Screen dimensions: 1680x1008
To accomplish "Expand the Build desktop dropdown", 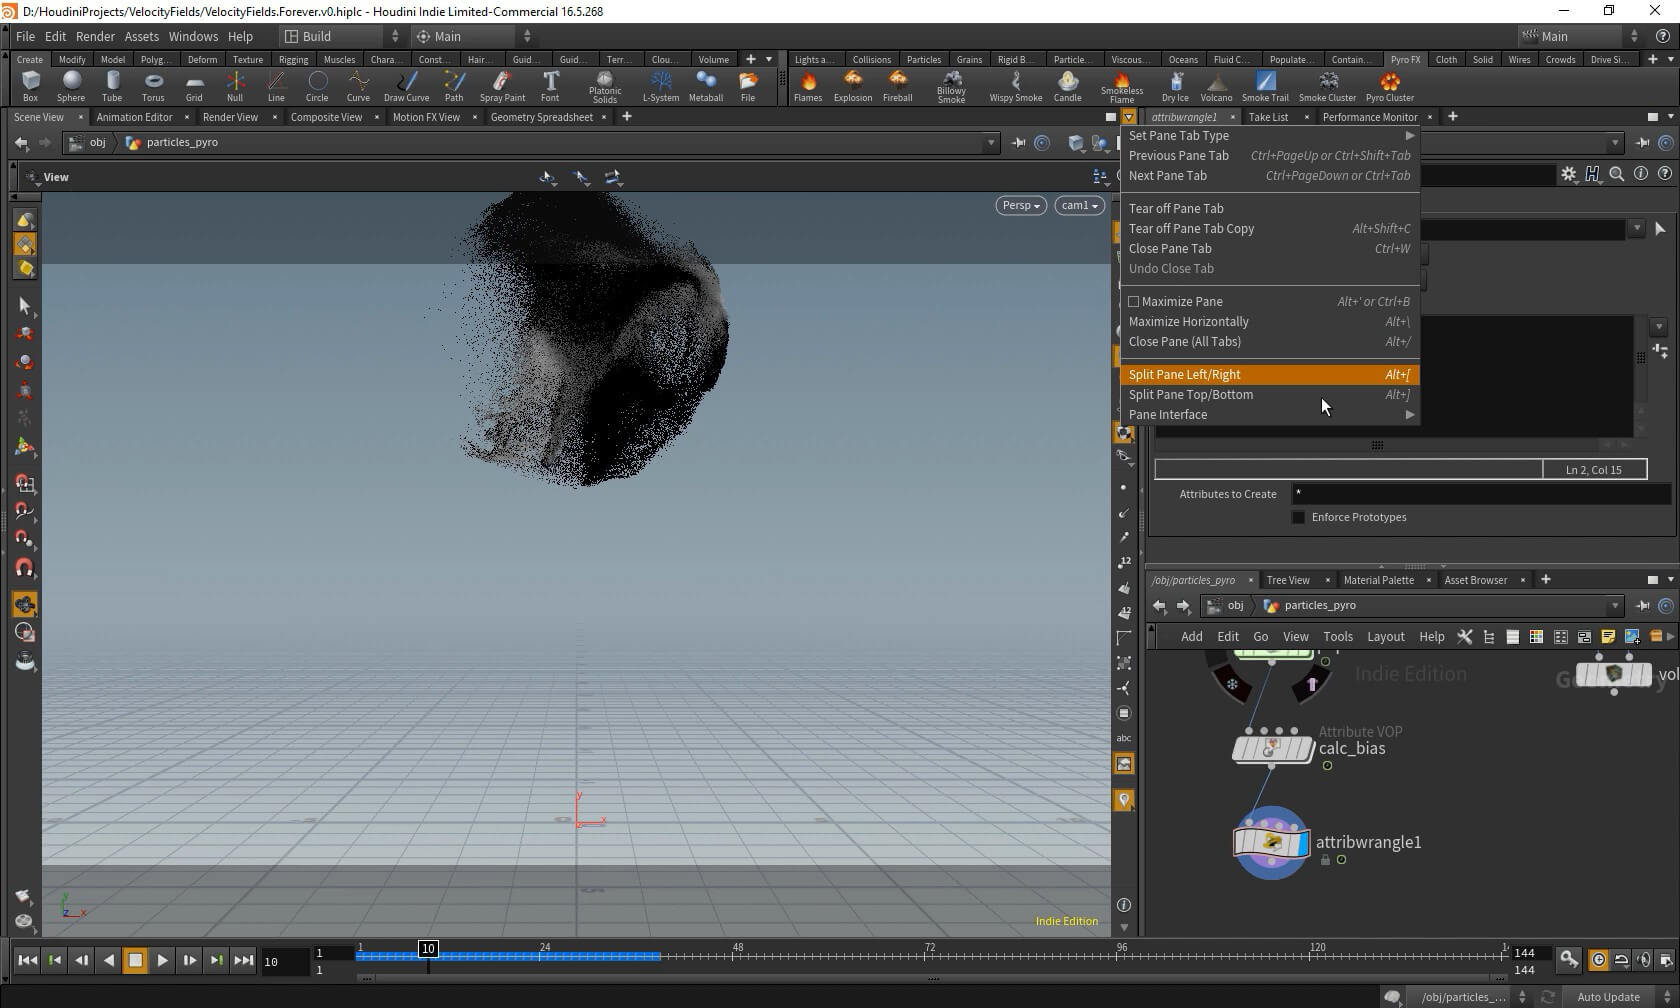I will [x=341, y=36].
